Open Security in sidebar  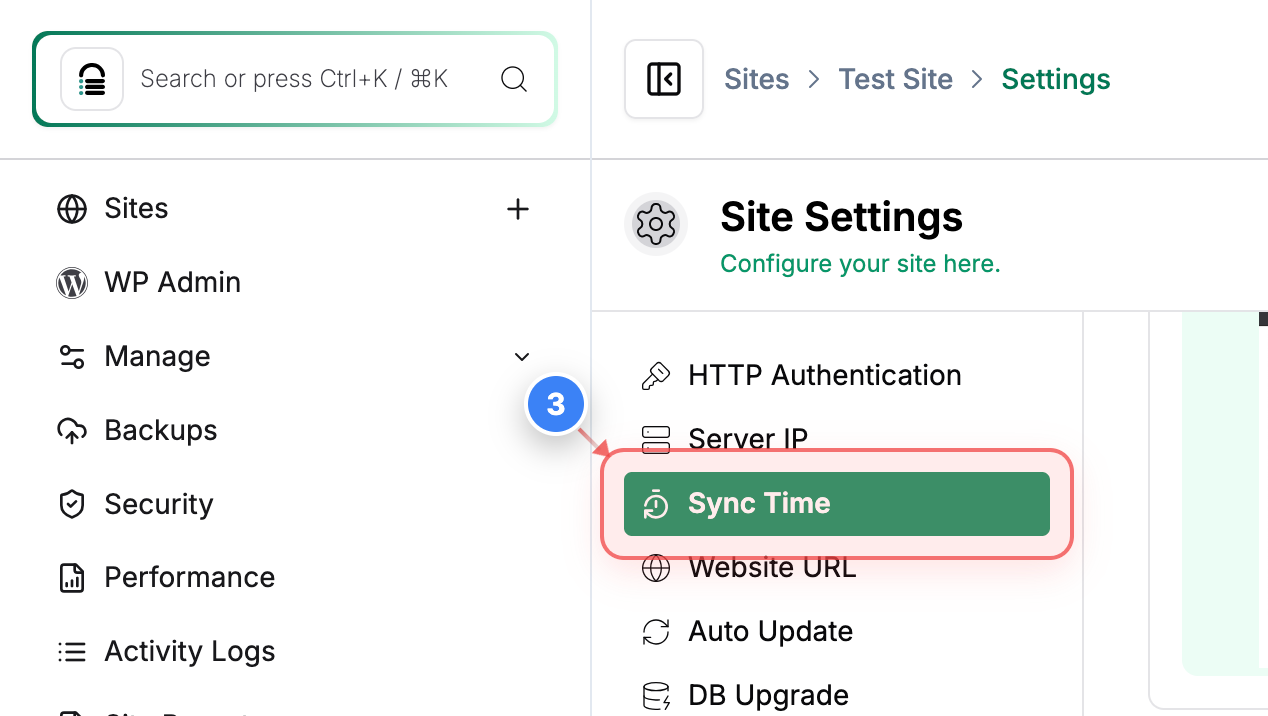tap(159, 504)
